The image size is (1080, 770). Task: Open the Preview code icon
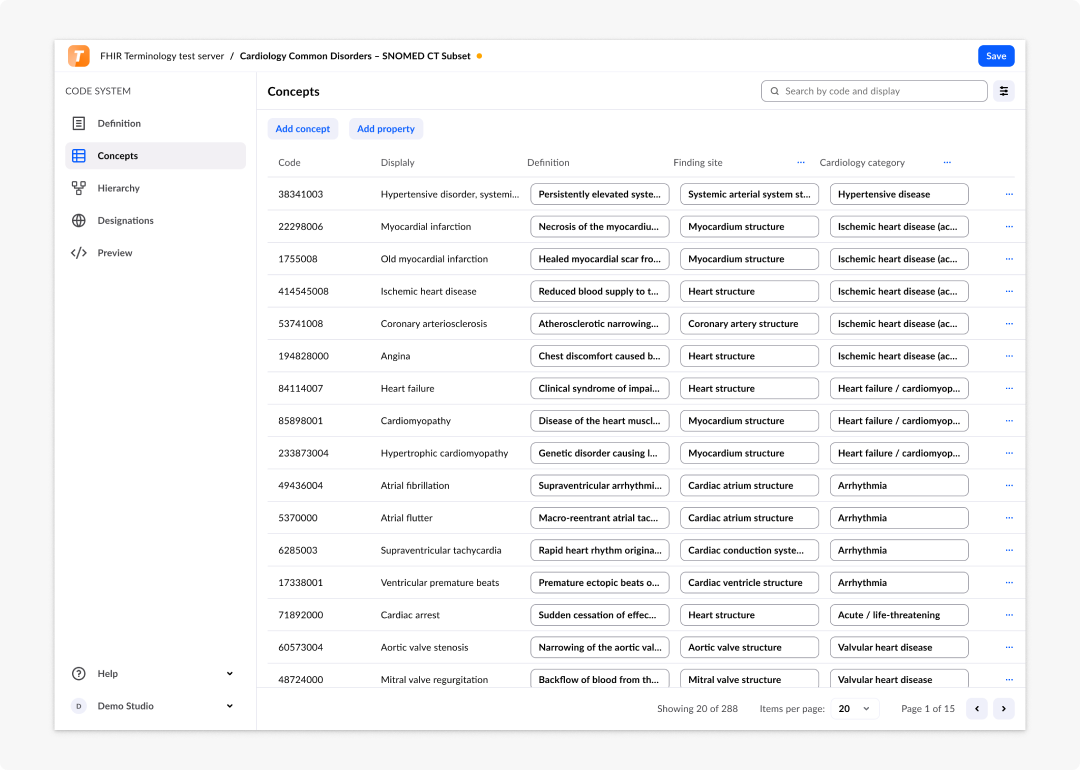[79, 253]
